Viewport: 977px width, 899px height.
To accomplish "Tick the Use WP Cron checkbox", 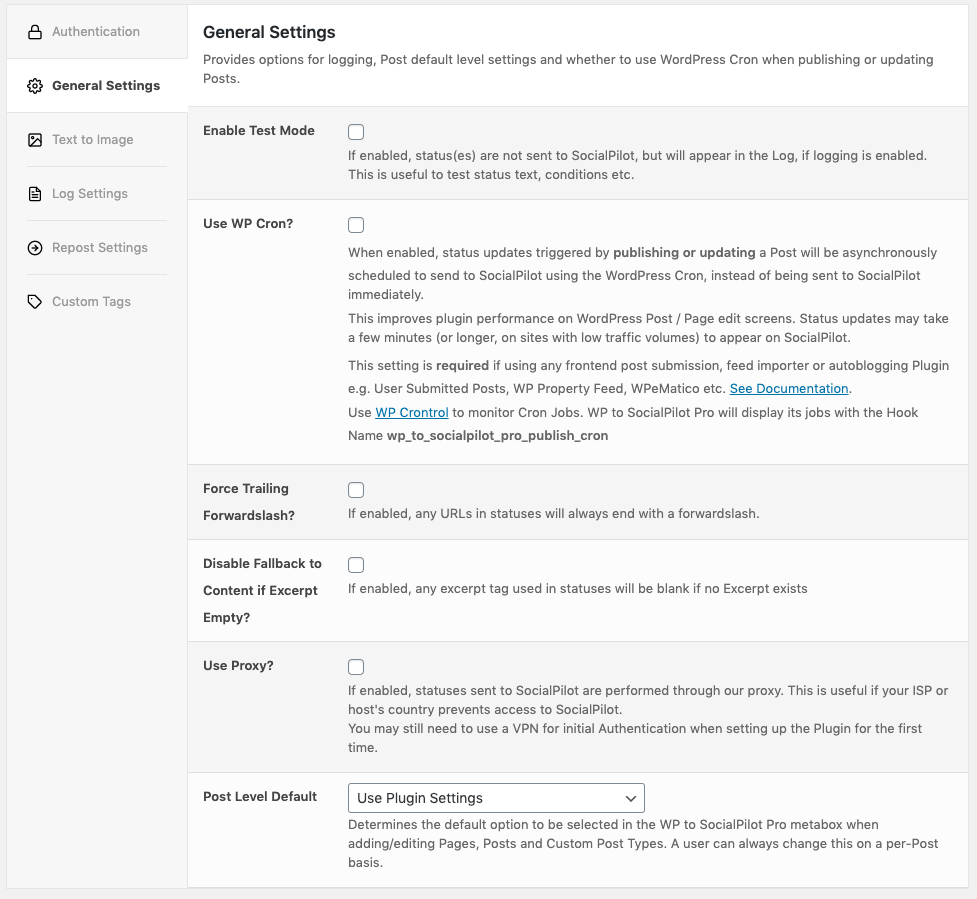I will pyautogui.click(x=356, y=225).
